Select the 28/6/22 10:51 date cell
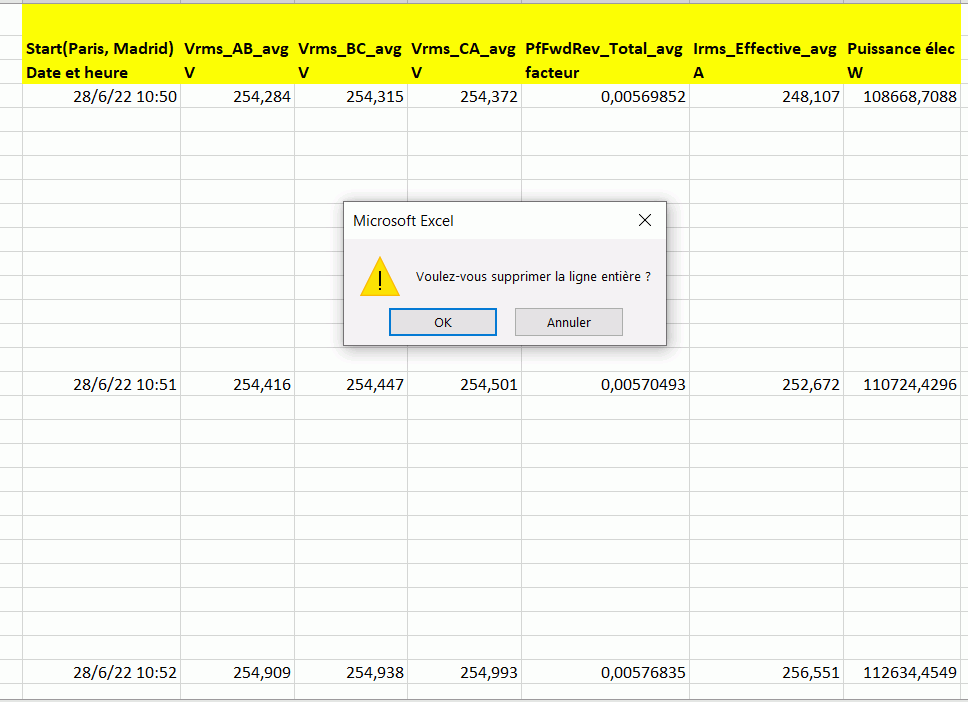Screen dimensions: 968x702 pyautogui.click(x=101, y=384)
